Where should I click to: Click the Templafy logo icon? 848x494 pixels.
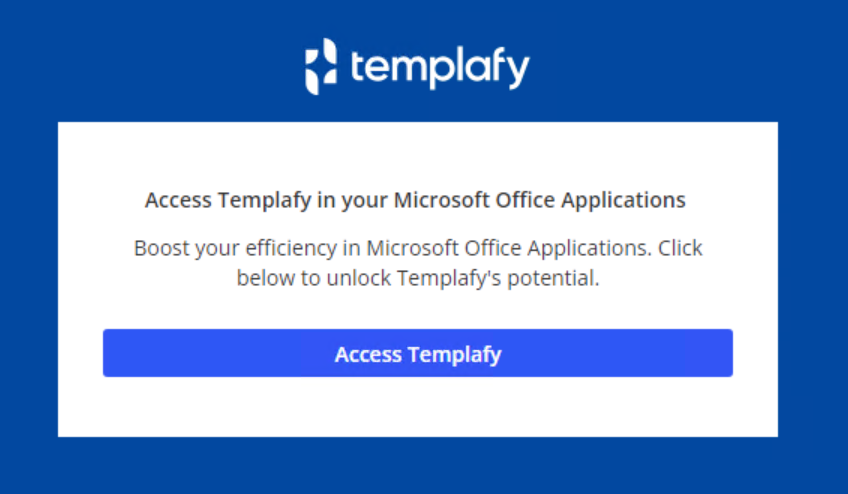[x=321, y=66]
